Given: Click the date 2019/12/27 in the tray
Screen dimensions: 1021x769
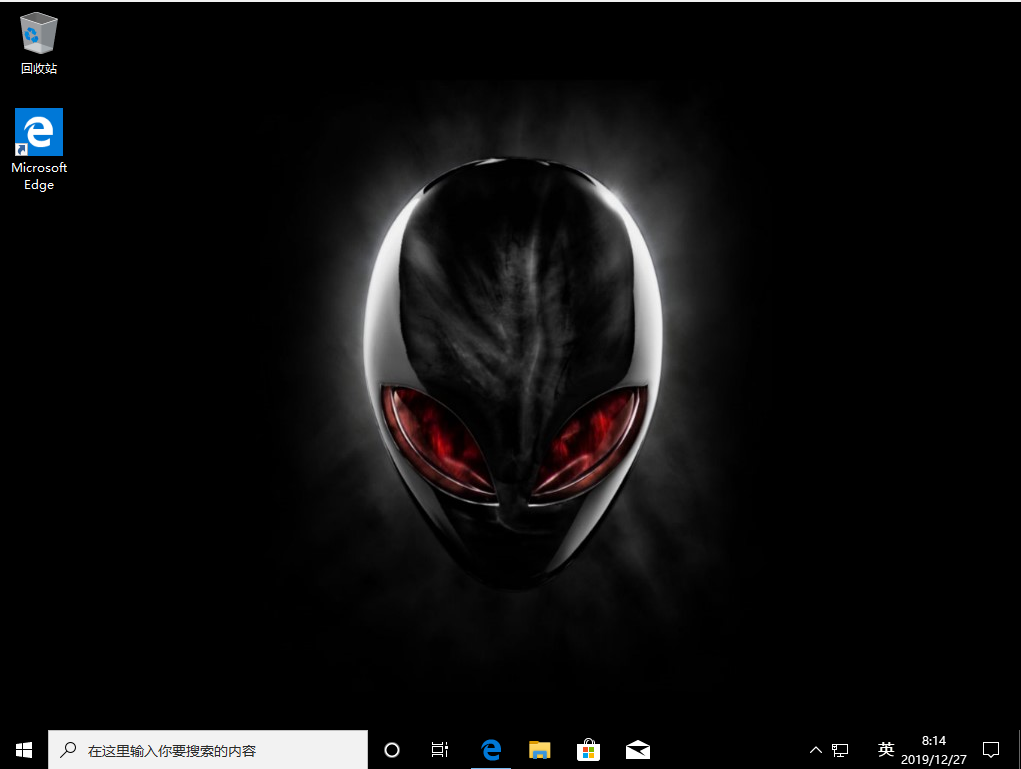Looking at the screenshot, I should [x=934, y=757].
